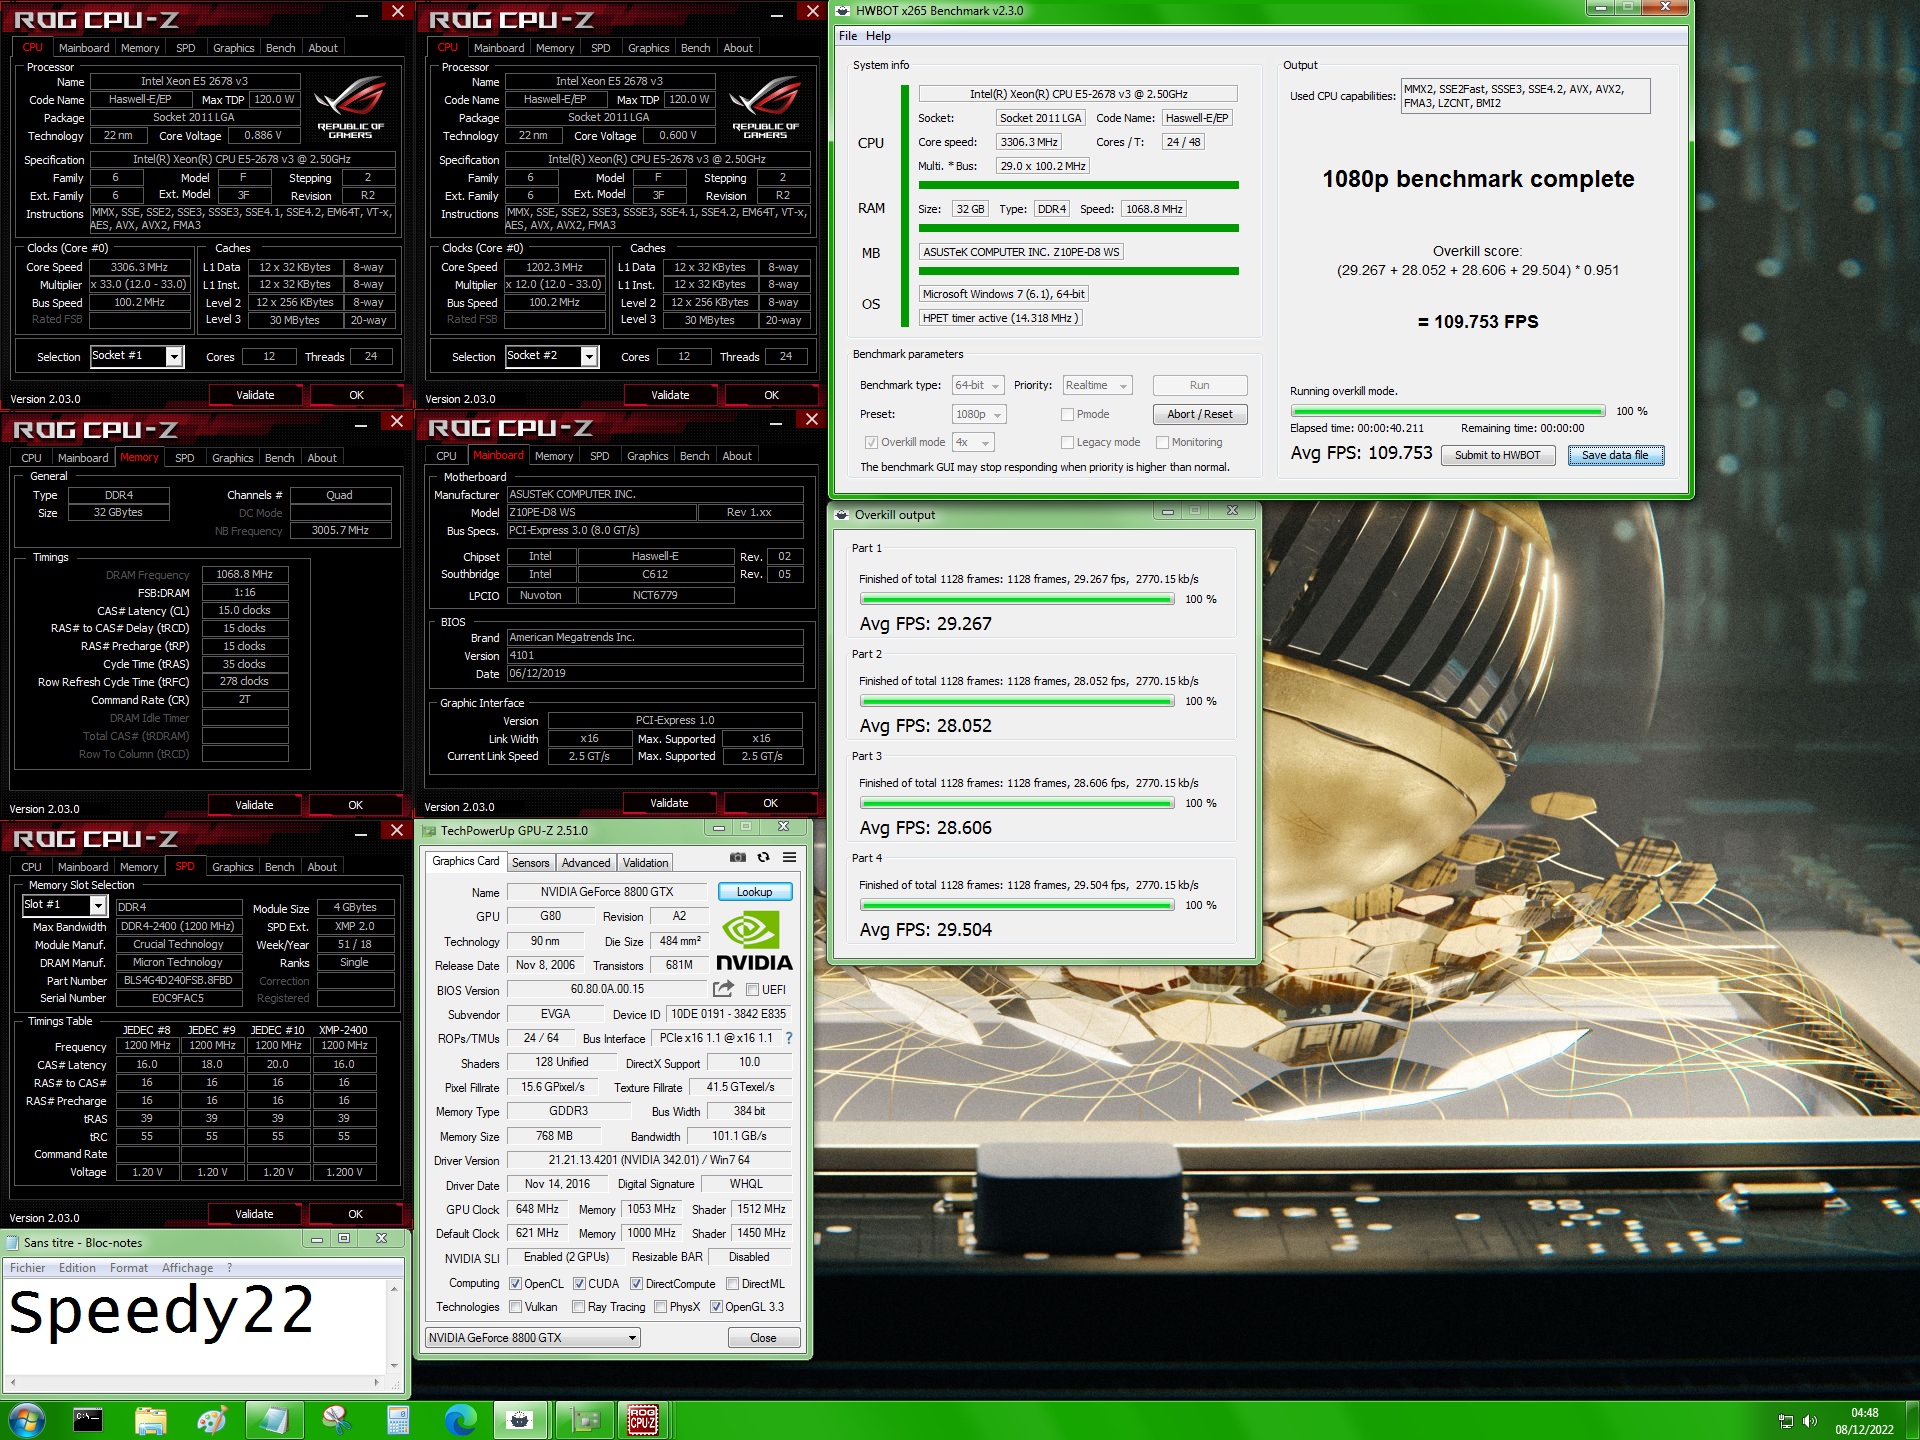Toggle the PhysX checkbox
This screenshot has width=1920, height=1440.
[660, 1306]
